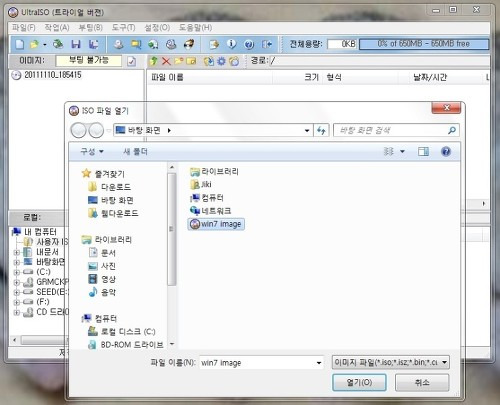The height and width of the screenshot is (405, 500).
Task: Click the Add files globe icon
Action: point(209,61)
